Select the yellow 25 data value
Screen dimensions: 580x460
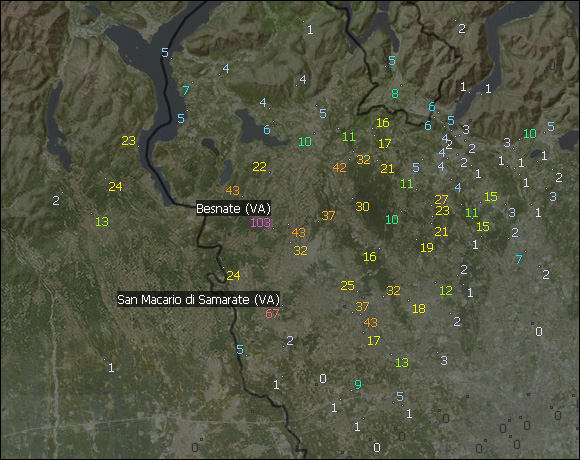[347, 286]
